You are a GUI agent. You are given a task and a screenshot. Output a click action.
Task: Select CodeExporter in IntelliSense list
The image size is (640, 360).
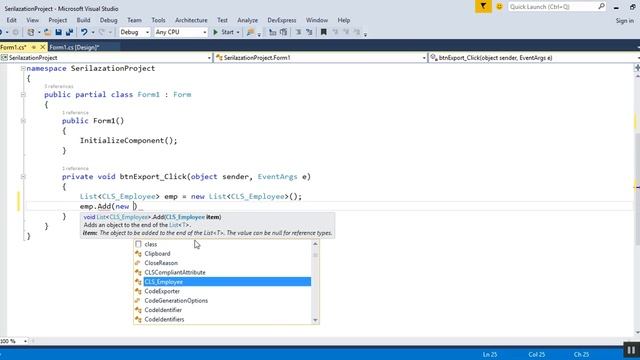[222, 291]
